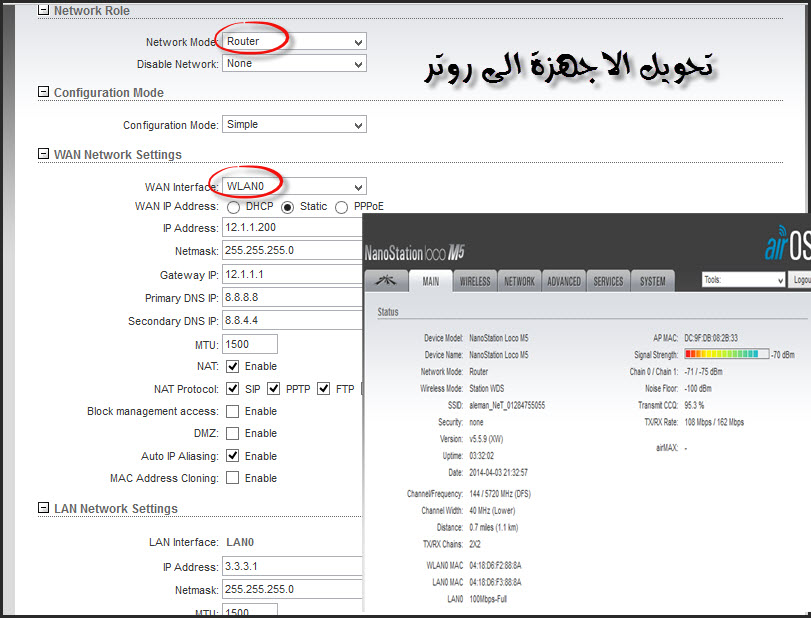Click the Secondary DNS IP field 8.8.4.4
811x618 pixels.
292,320
